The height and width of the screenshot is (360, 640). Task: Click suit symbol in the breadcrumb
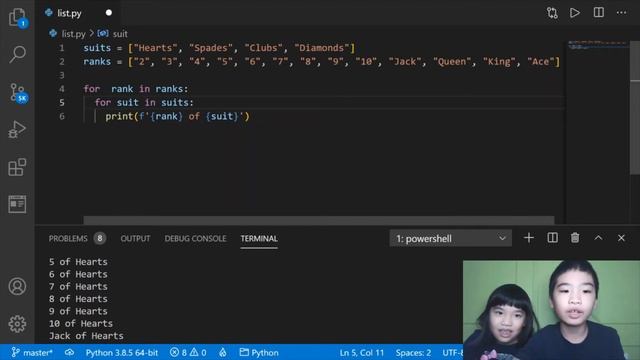coord(120,34)
